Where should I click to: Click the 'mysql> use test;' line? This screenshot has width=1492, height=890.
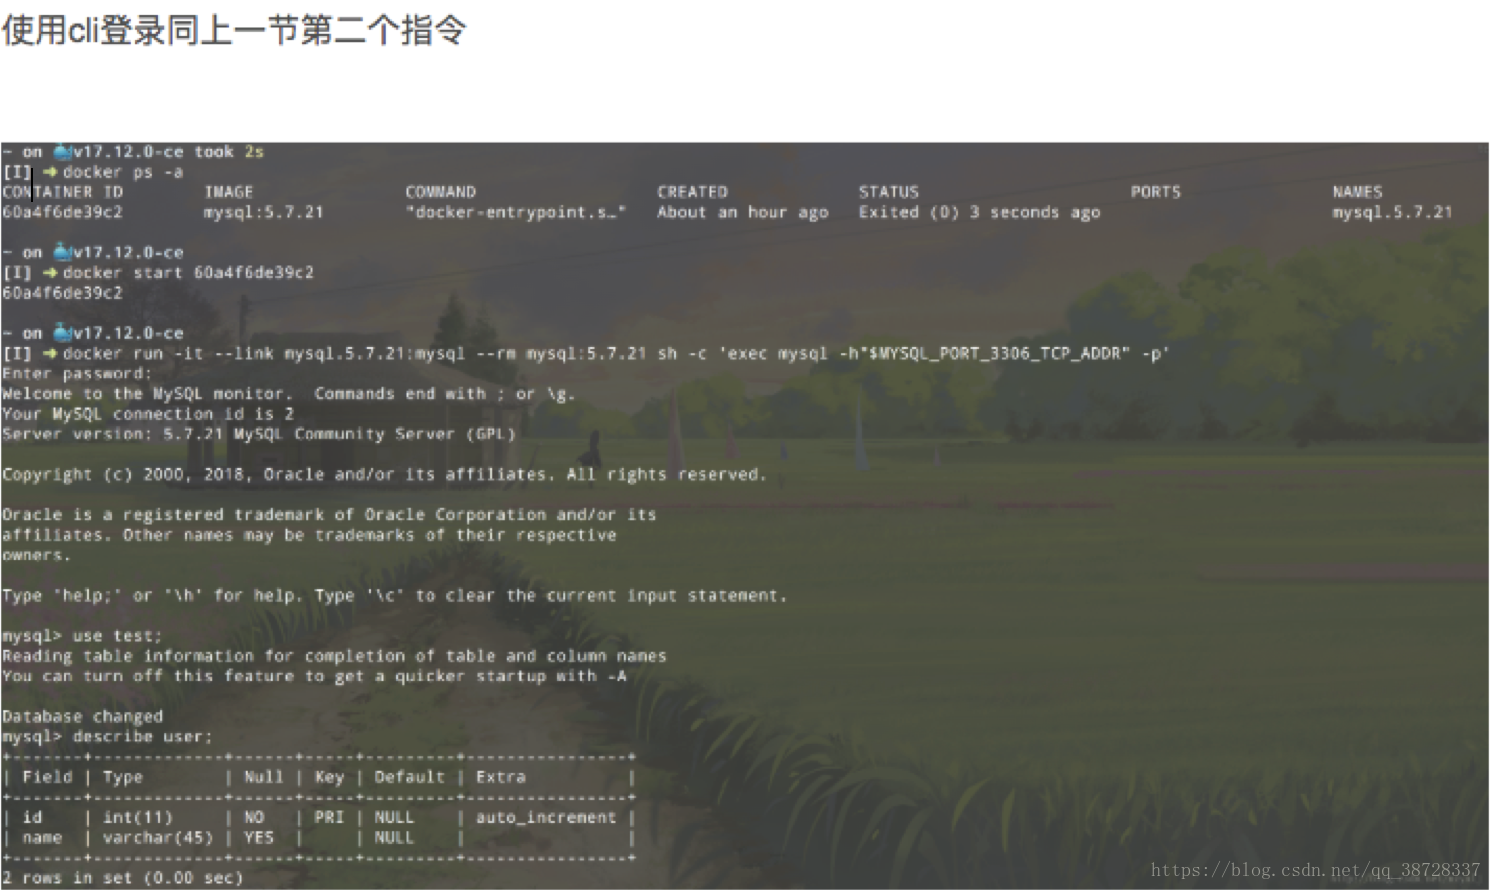82,636
